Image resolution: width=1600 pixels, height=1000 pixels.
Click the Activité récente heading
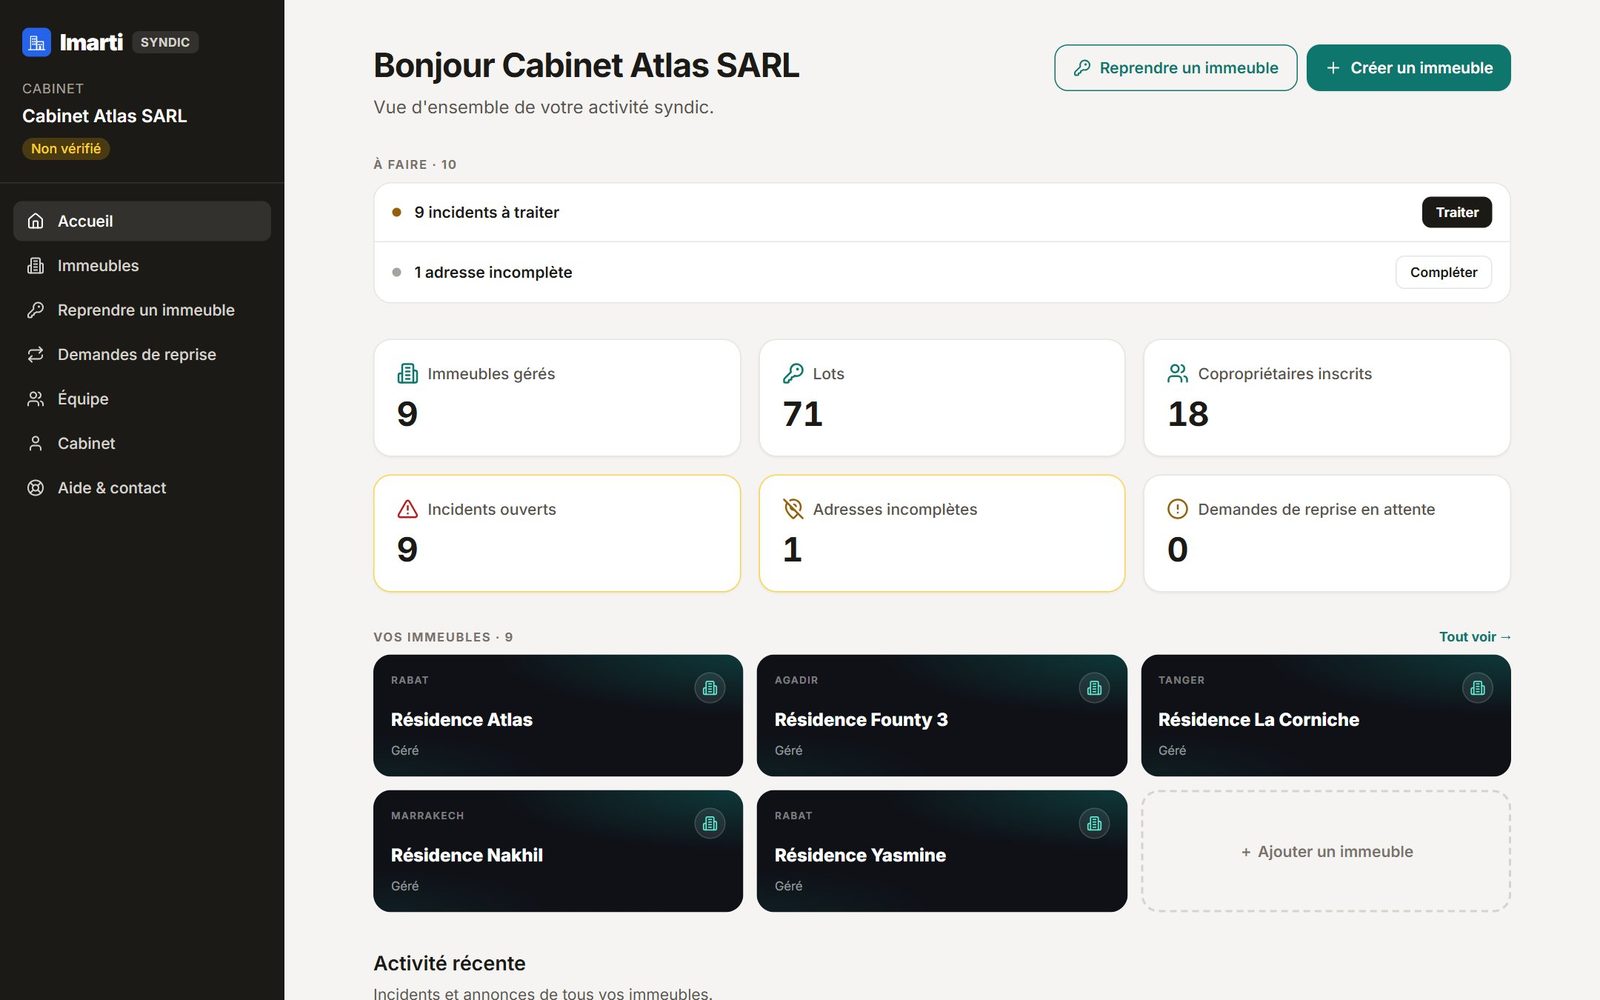(449, 963)
